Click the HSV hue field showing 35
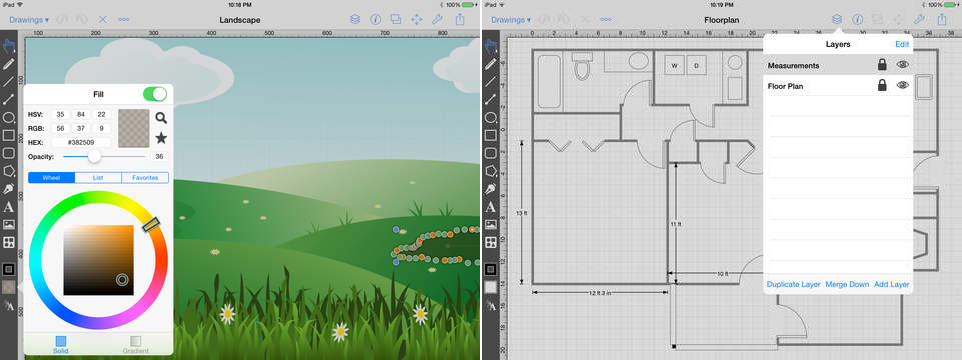 click(x=60, y=115)
